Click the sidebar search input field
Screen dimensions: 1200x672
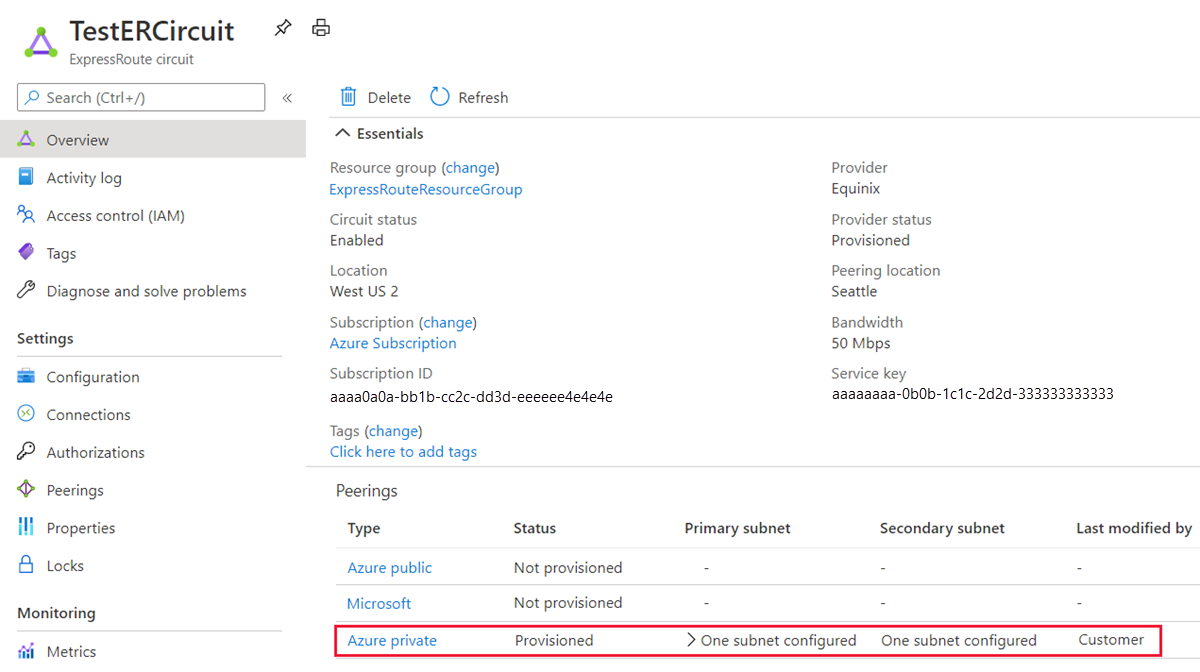coord(150,98)
